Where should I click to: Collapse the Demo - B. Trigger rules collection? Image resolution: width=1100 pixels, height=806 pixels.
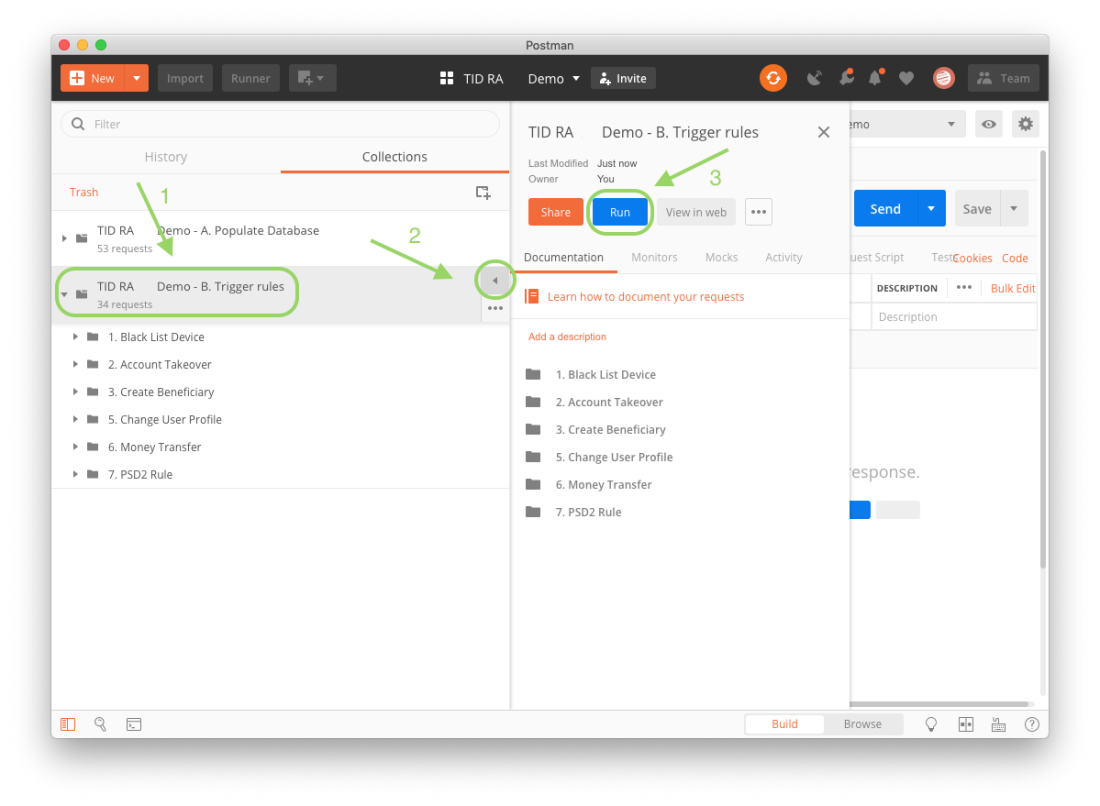click(x=64, y=295)
